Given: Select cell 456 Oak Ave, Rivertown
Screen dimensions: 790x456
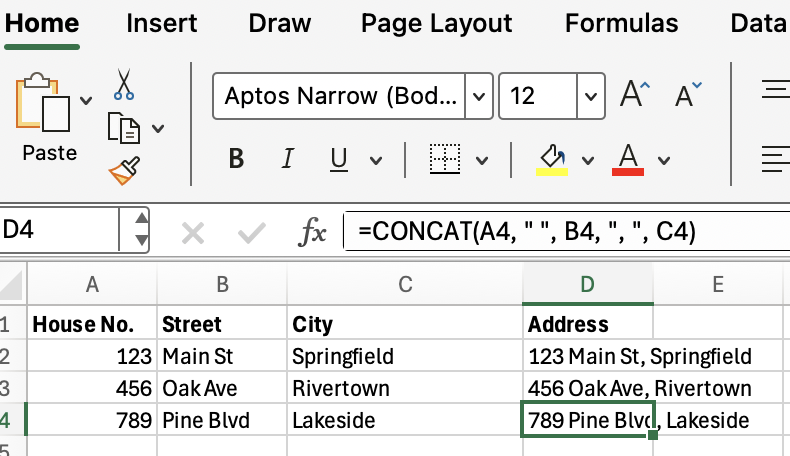Looking at the screenshot, I should 587,388.
